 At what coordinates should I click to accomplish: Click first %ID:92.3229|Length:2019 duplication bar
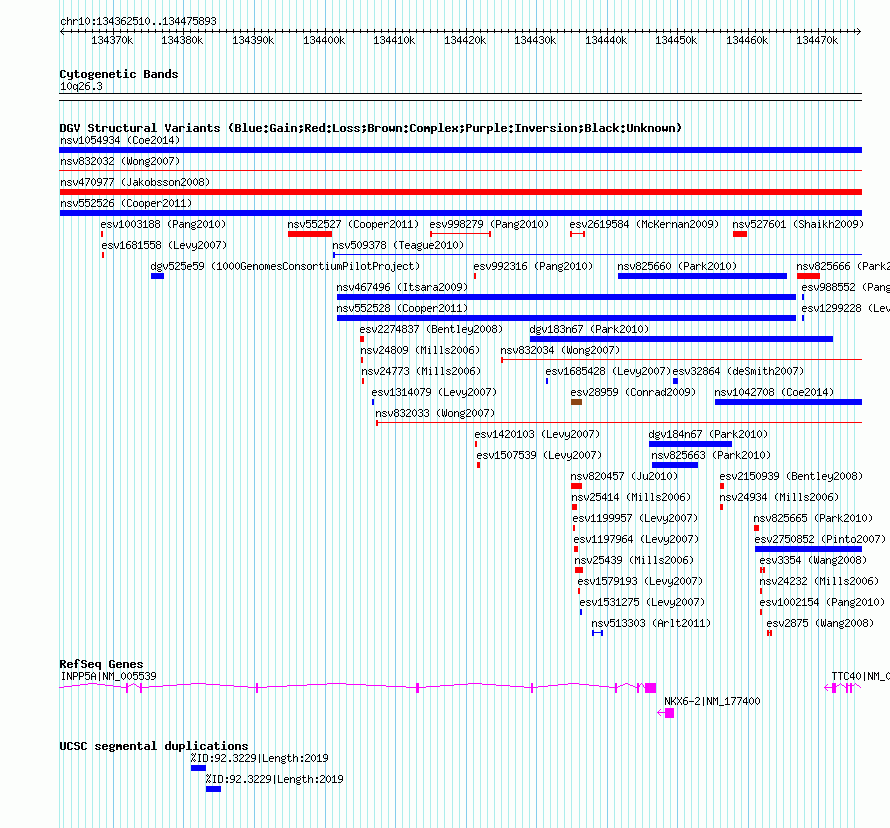198,768
